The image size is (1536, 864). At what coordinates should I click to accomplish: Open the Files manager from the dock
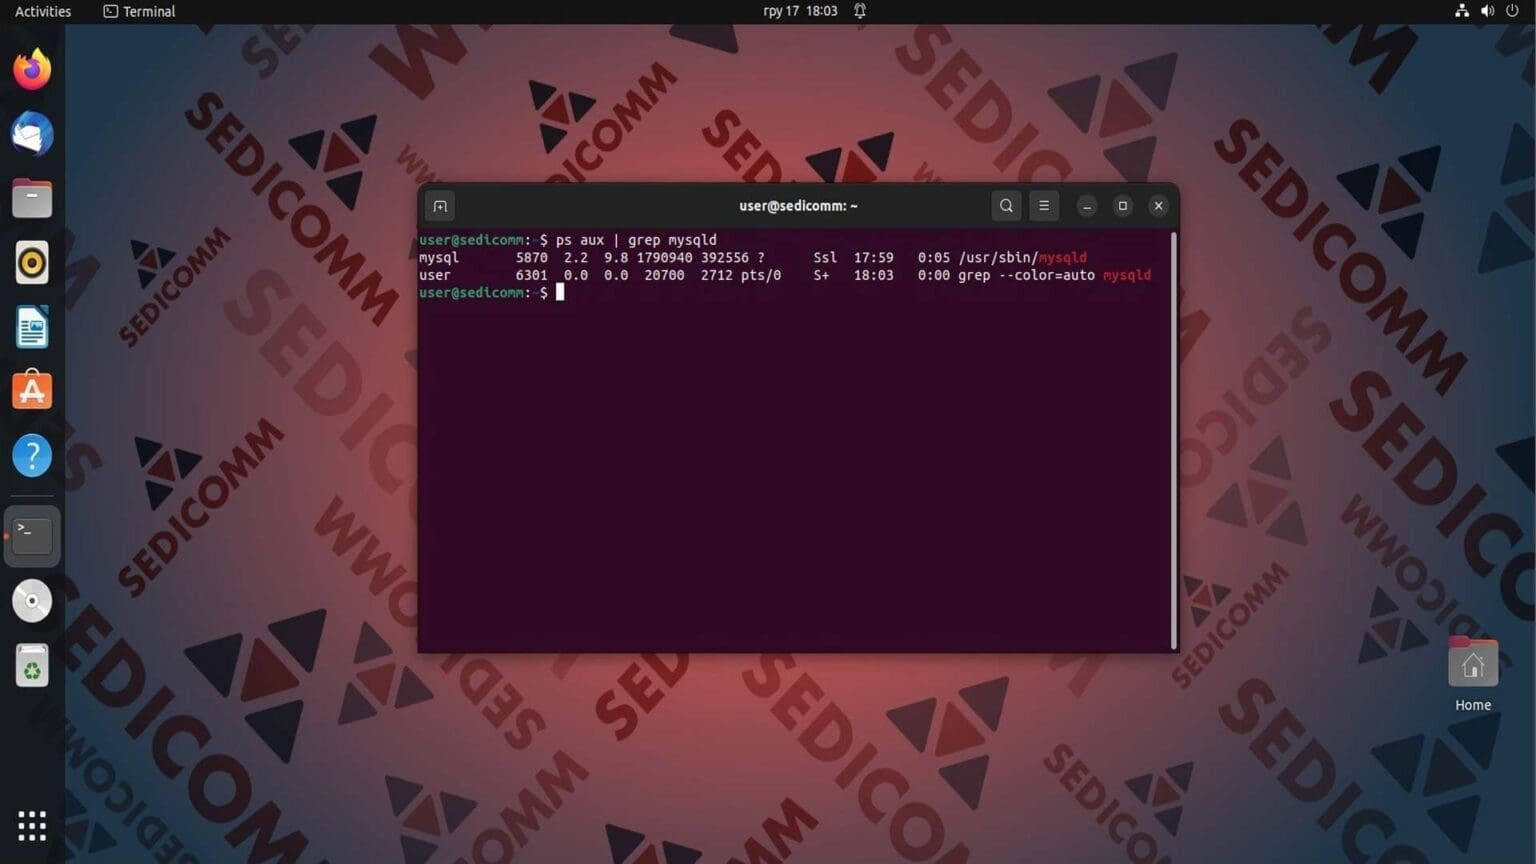coord(31,197)
